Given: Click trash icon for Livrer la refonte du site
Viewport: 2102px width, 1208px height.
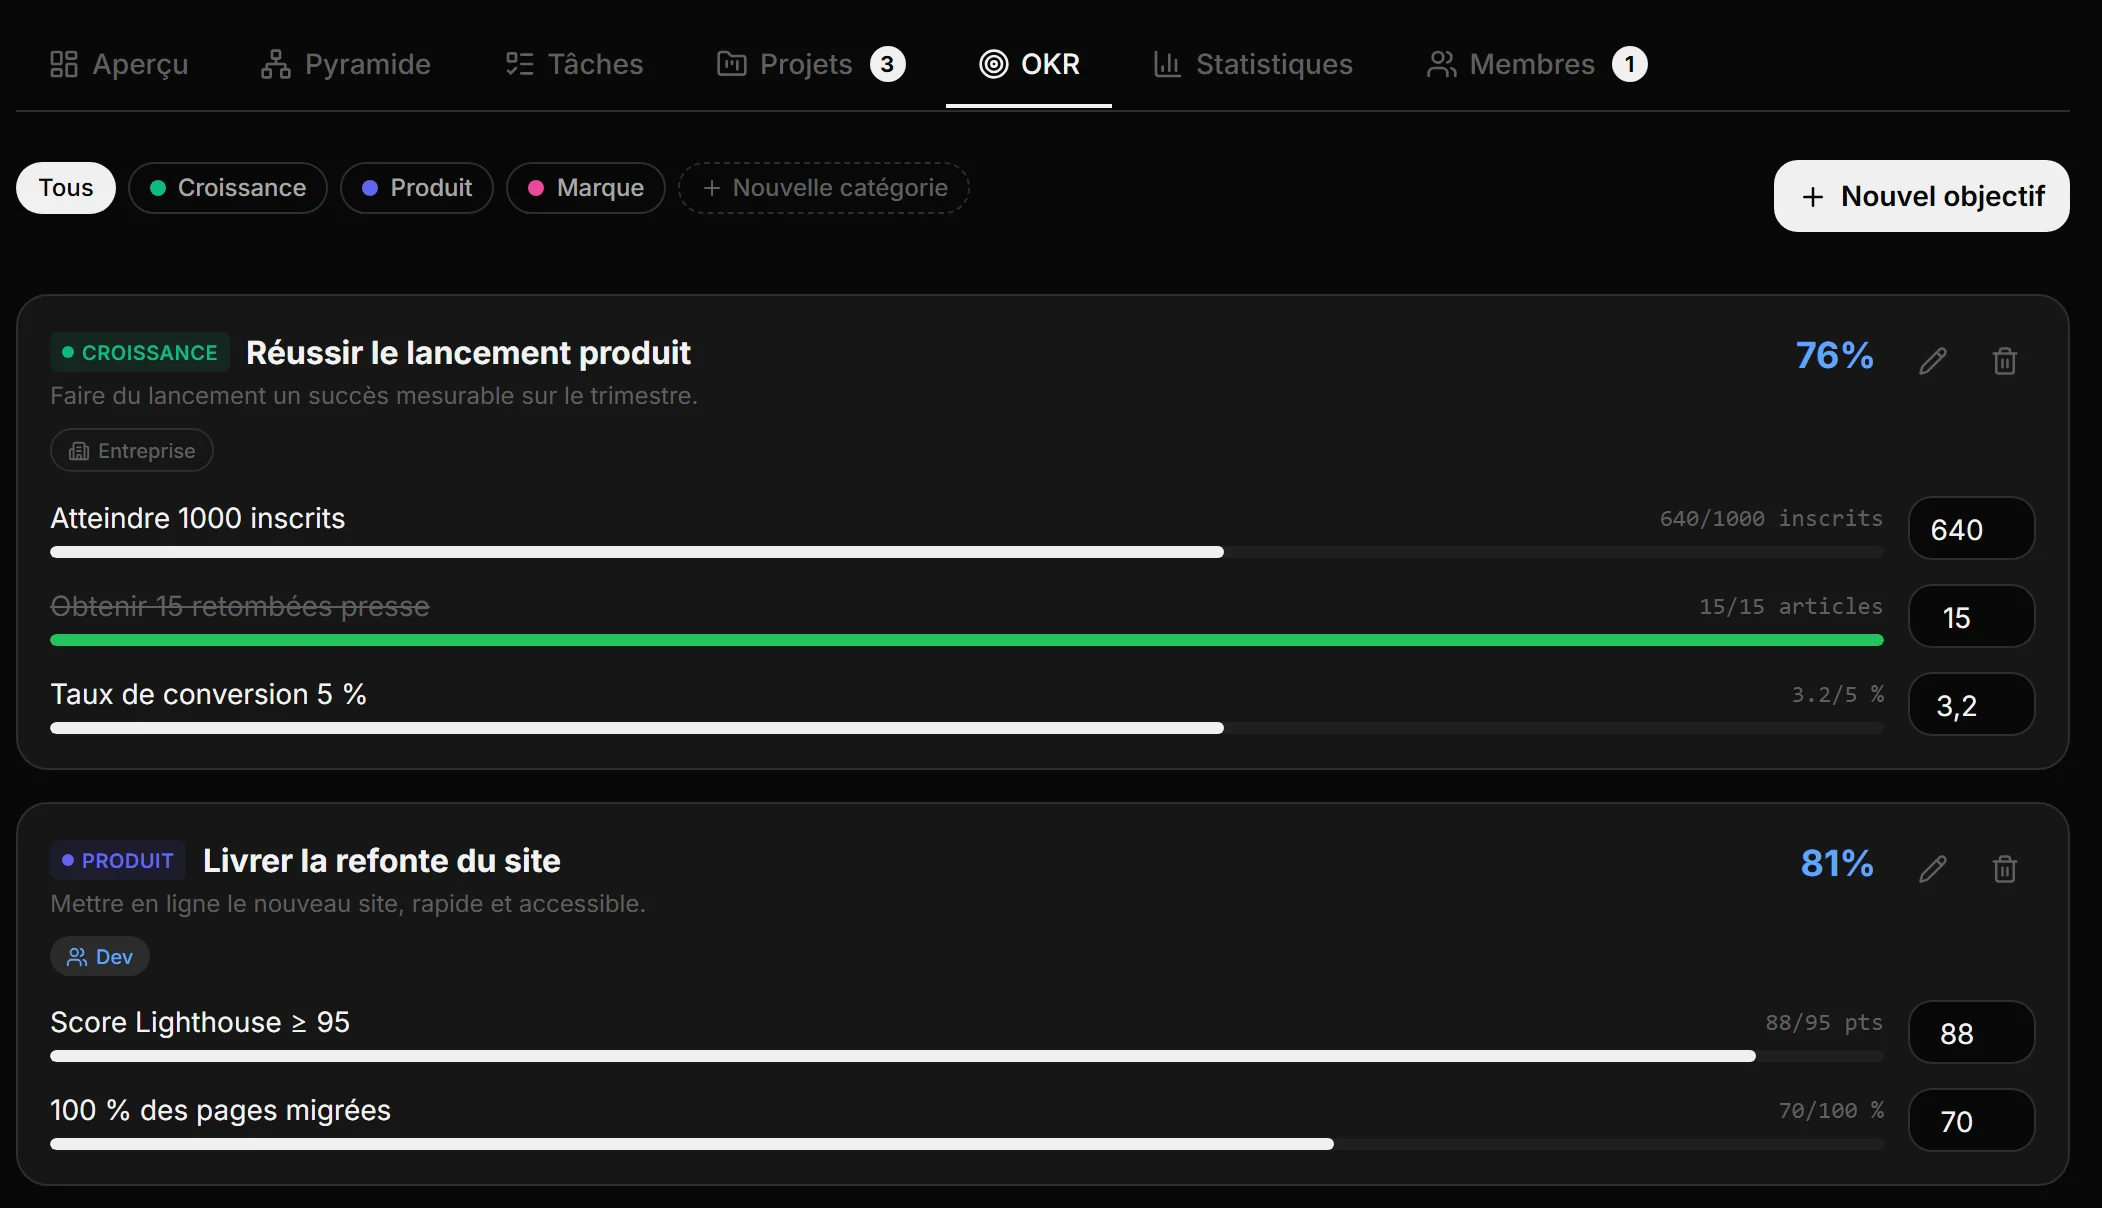Looking at the screenshot, I should 2005,869.
